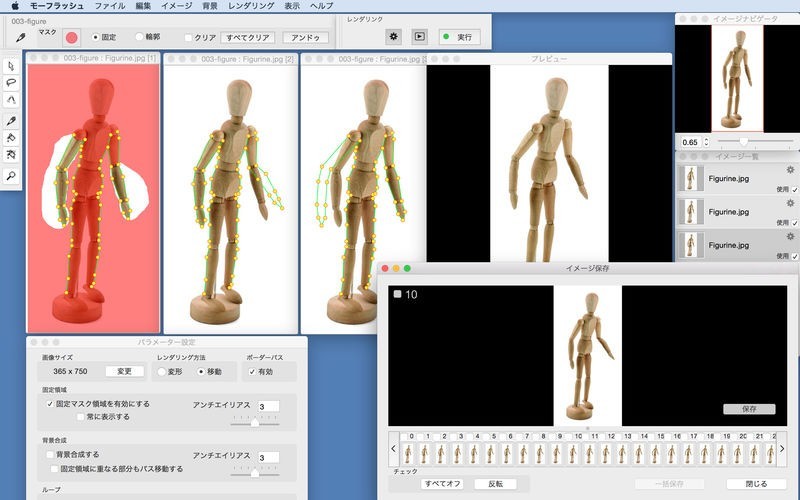Toggle 固定マスク領域を有効にする checkbox
Image resolution: width=800 pixels, height=500 pixels.
[50, 404]
